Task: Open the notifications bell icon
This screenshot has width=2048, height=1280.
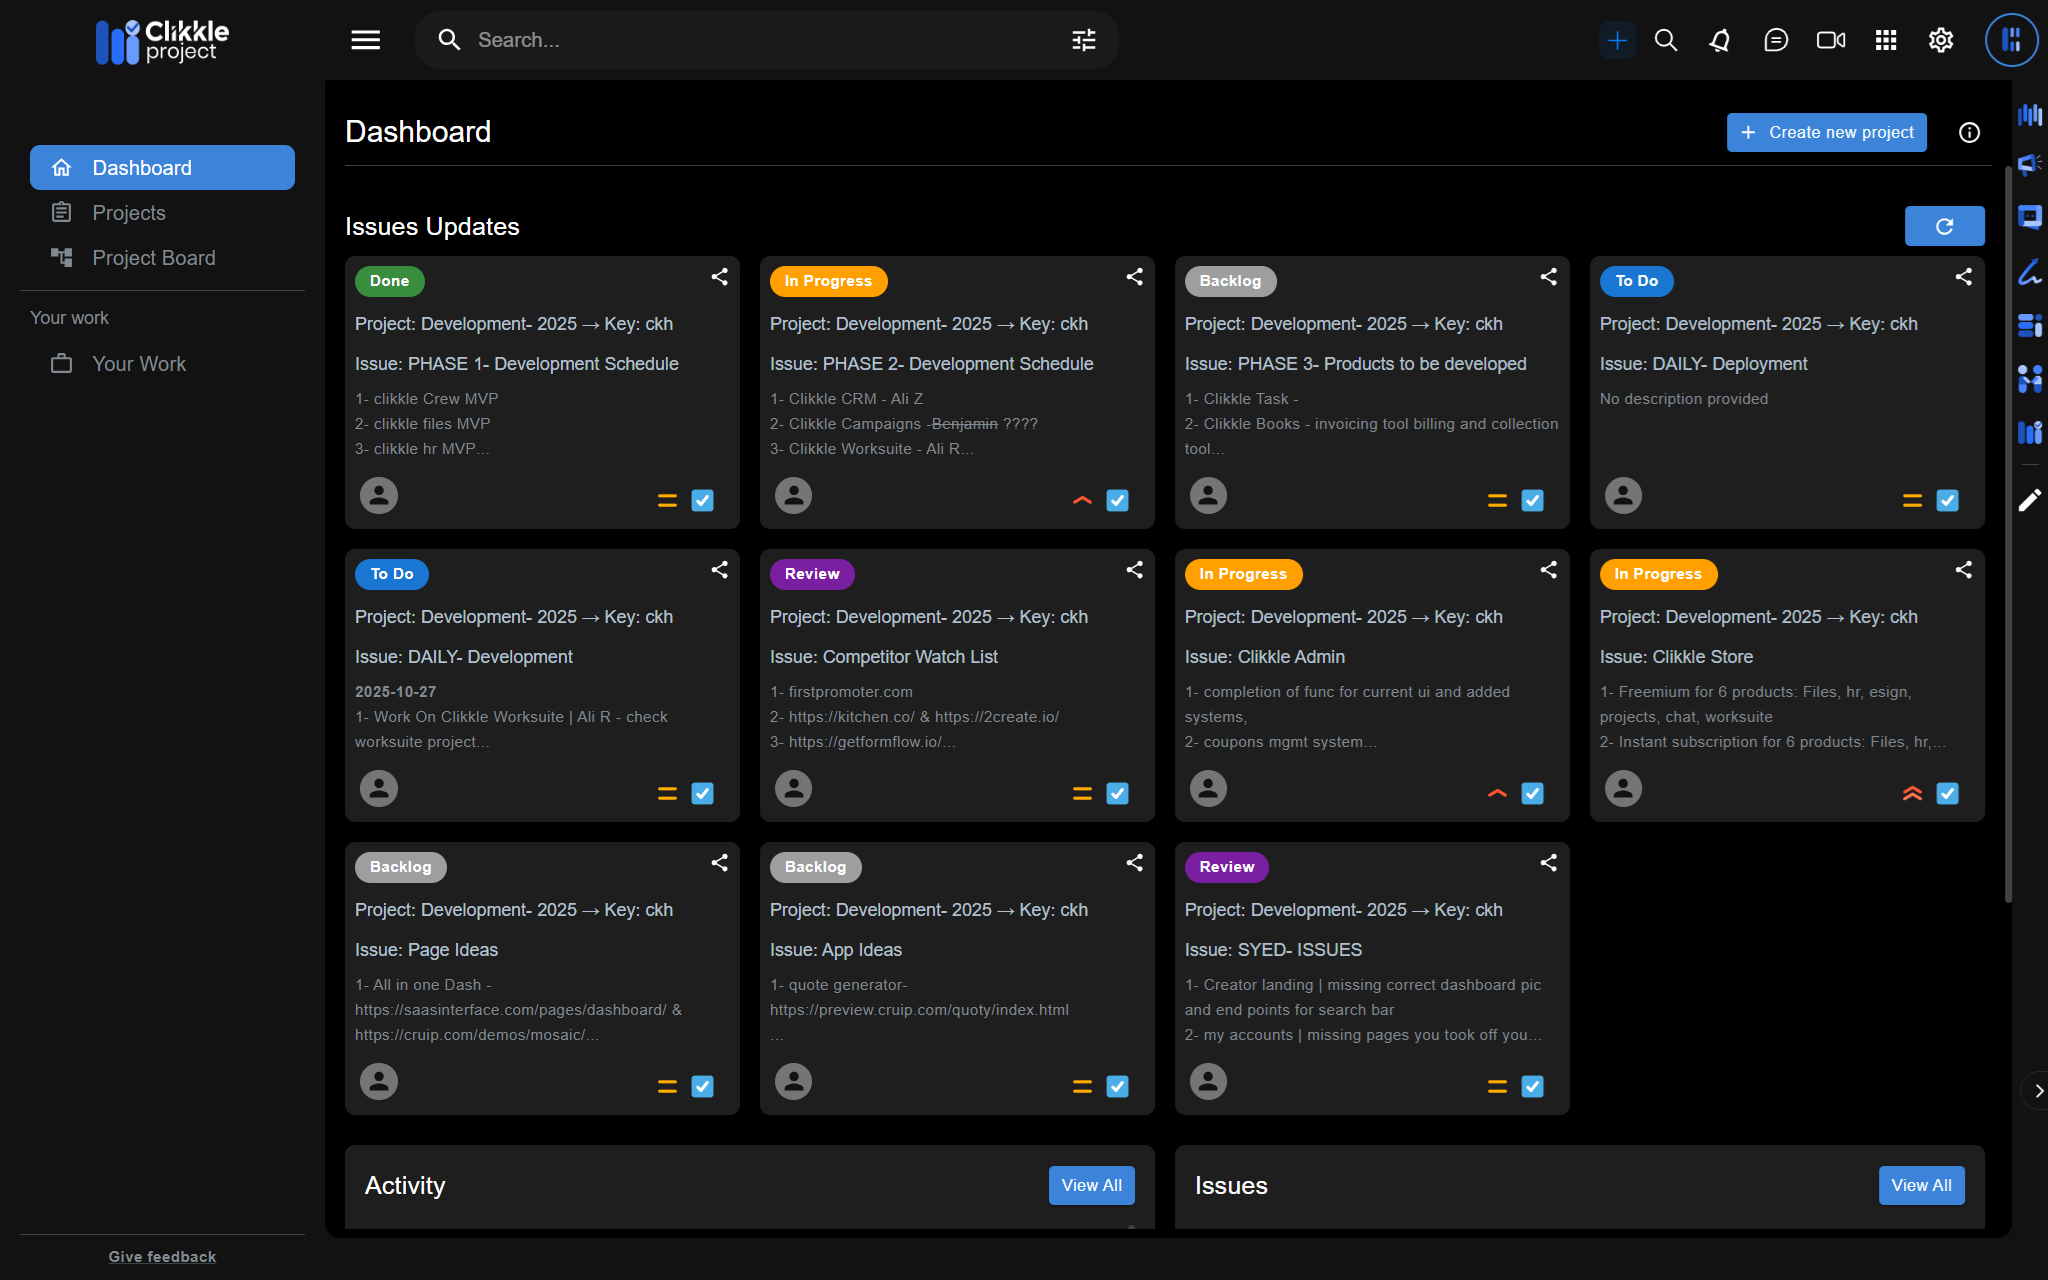Action: (x=1720, y=40)
